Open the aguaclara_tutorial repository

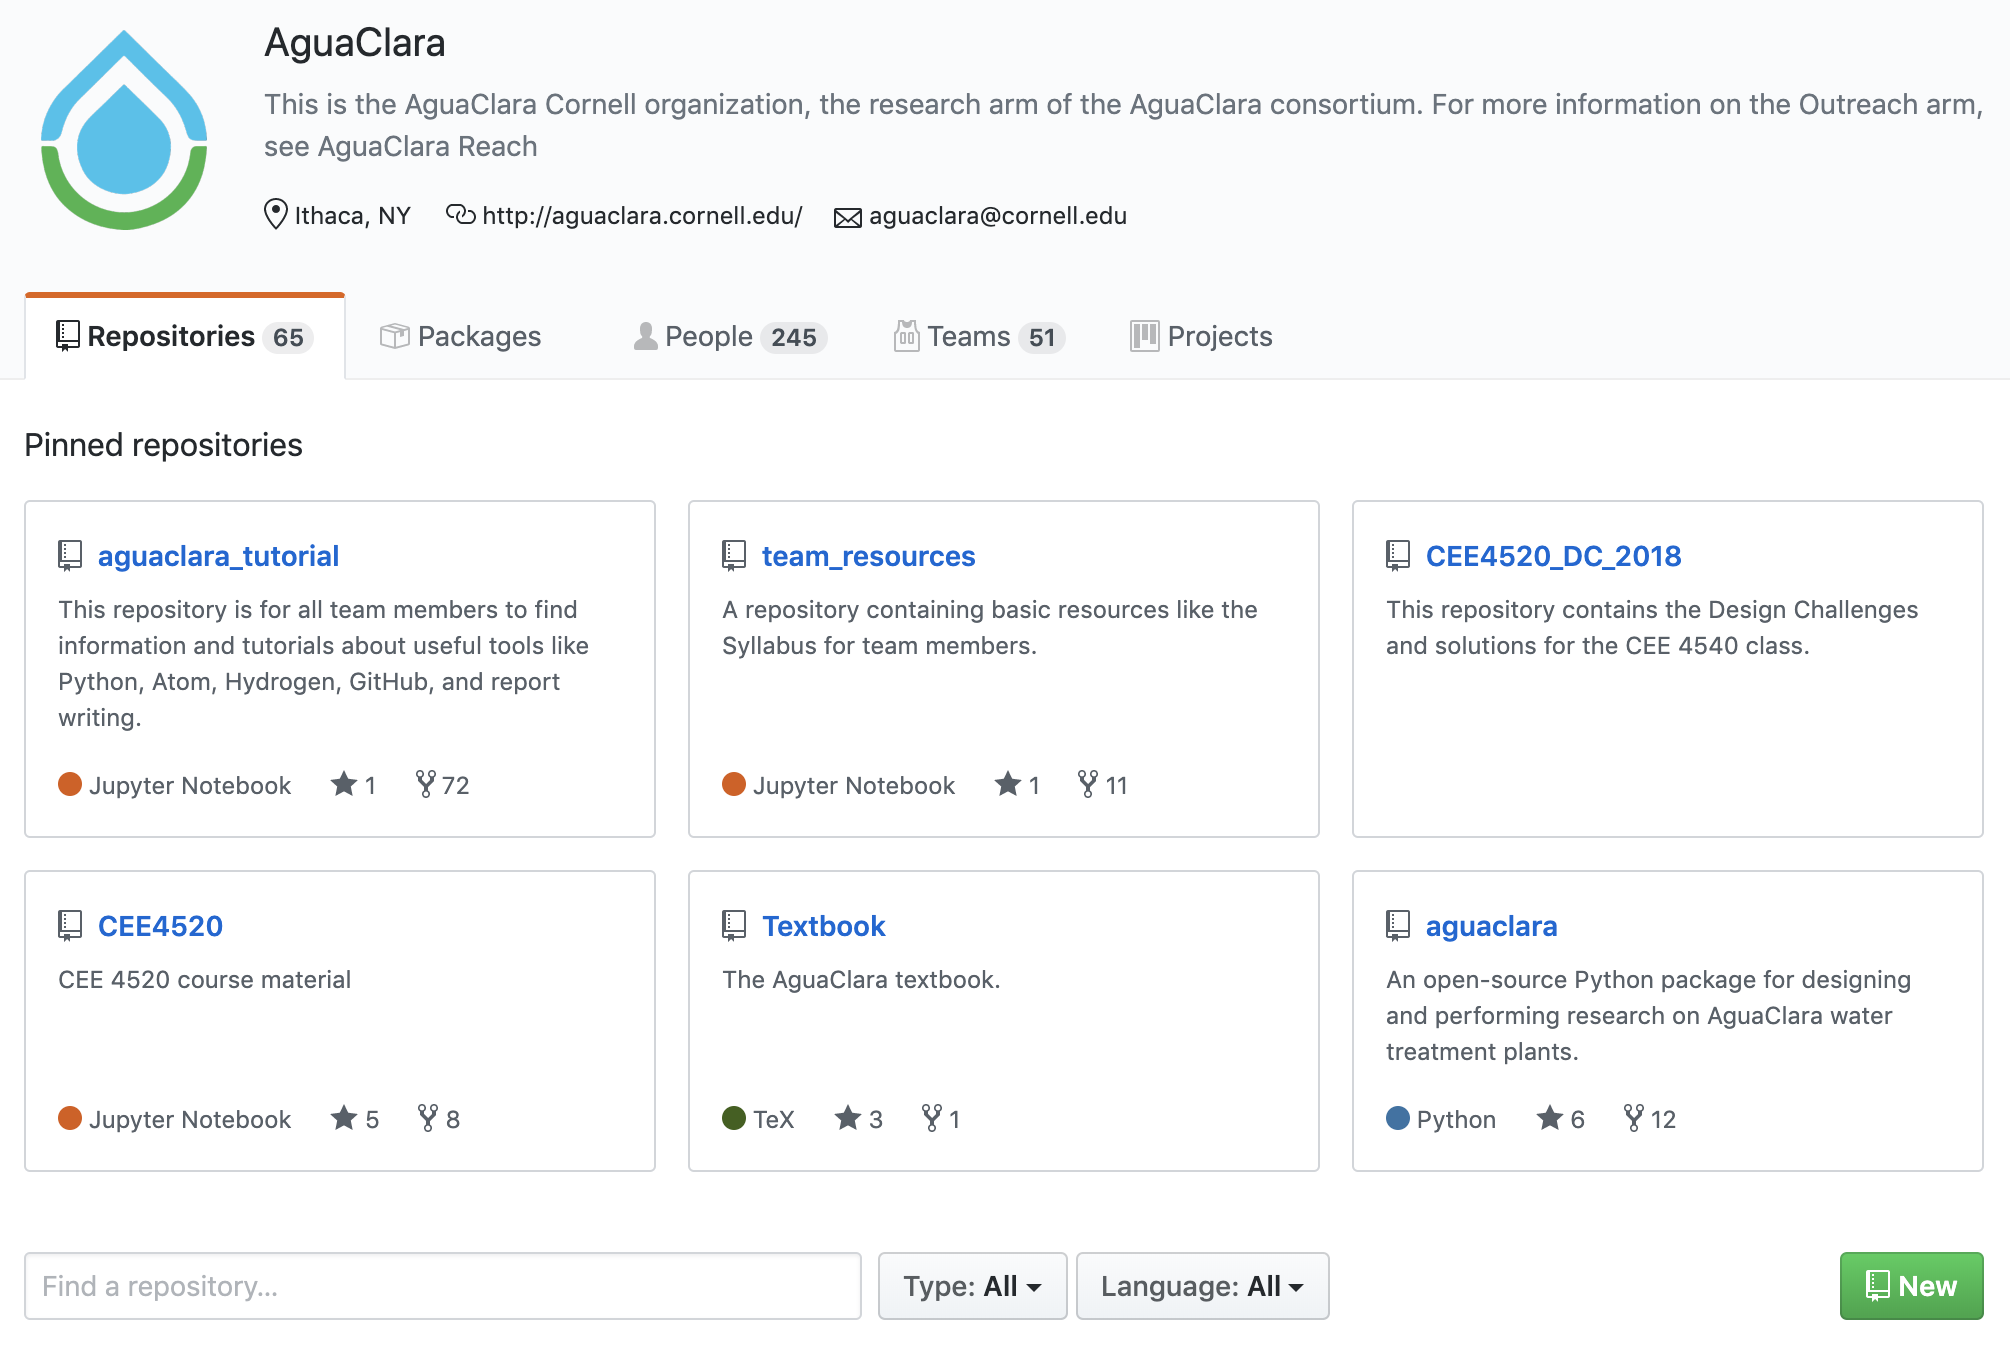pyautogui.click(x=218, y=556)
